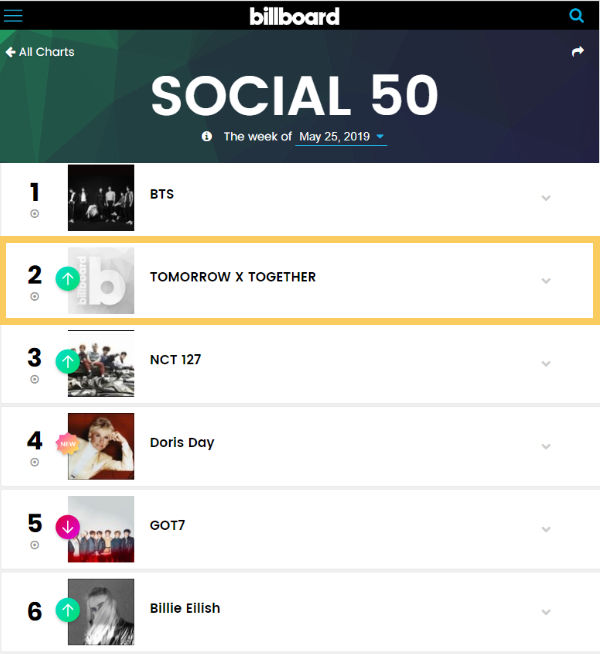Viewport: 600px width, 654px height.
Task: Click the Billboard logo
Action: 294,16
